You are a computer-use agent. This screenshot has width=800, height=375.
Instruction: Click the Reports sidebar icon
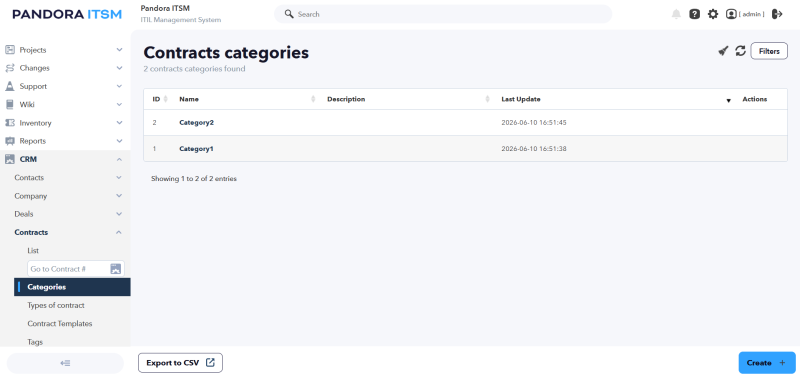pyautogui.click(x=10, y=141)
